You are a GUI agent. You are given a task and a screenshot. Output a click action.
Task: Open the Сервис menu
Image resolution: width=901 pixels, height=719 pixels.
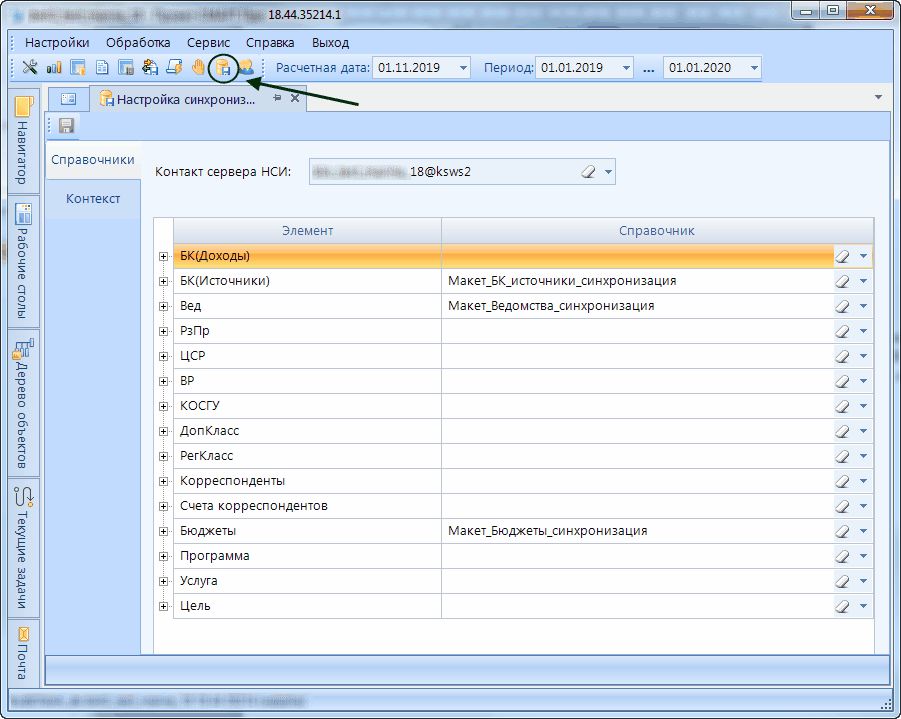(208, 43)
